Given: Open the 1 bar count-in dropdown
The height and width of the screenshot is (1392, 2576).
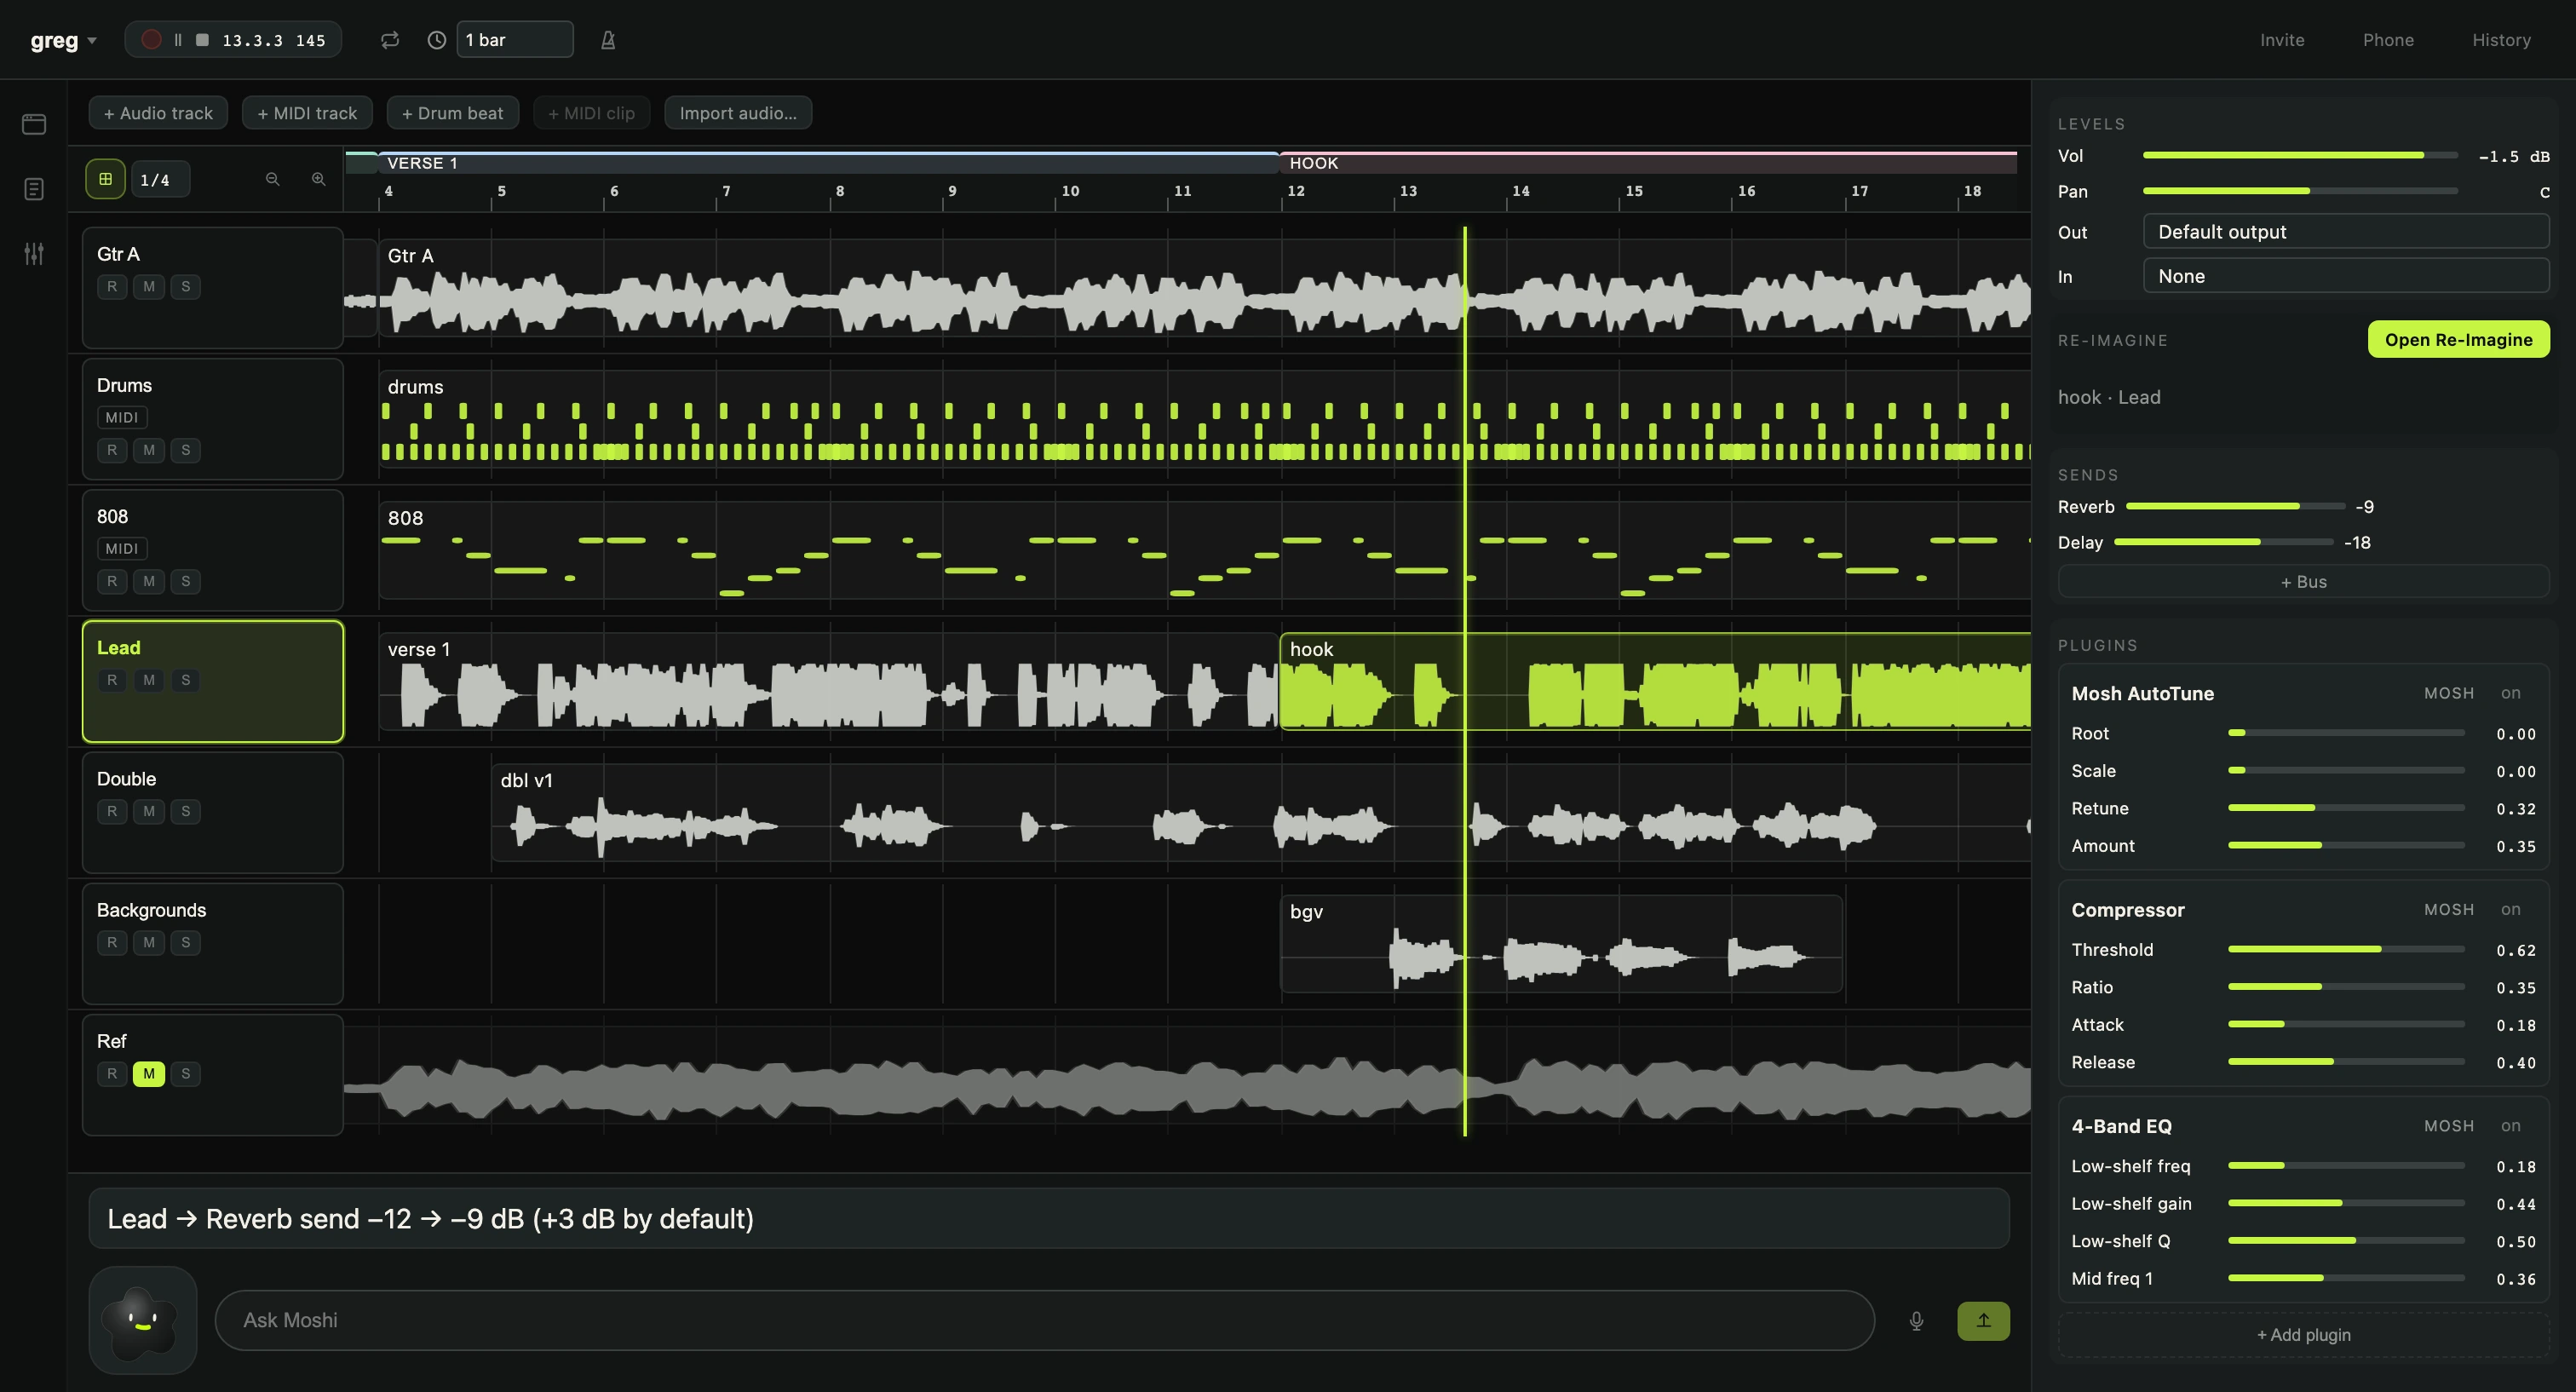Looking at the screenshot, I should (515, 40).
